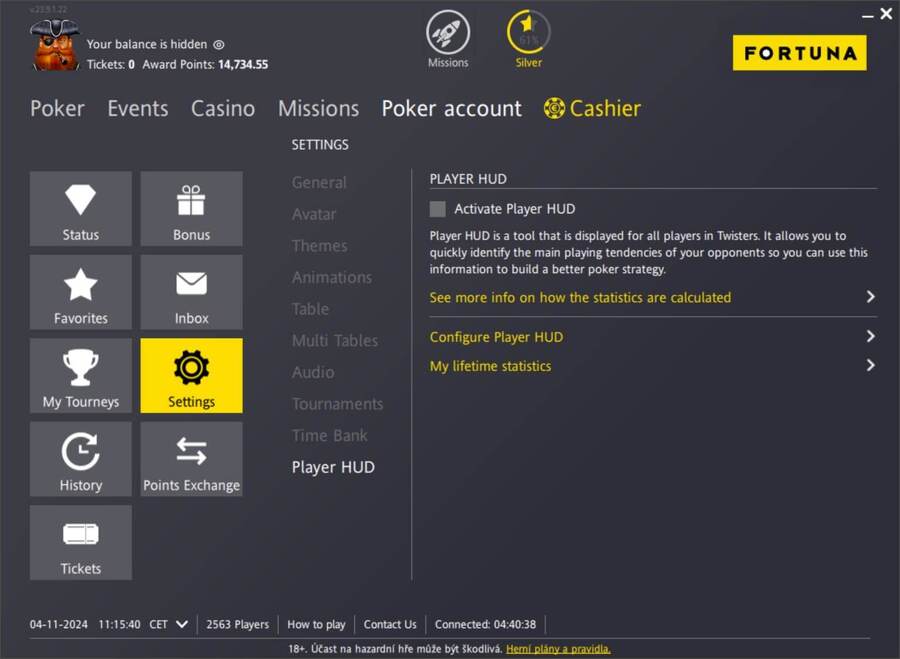900x659 pixels.
Task: Select Player HUD settings category
Action: [x=333, y=467]
